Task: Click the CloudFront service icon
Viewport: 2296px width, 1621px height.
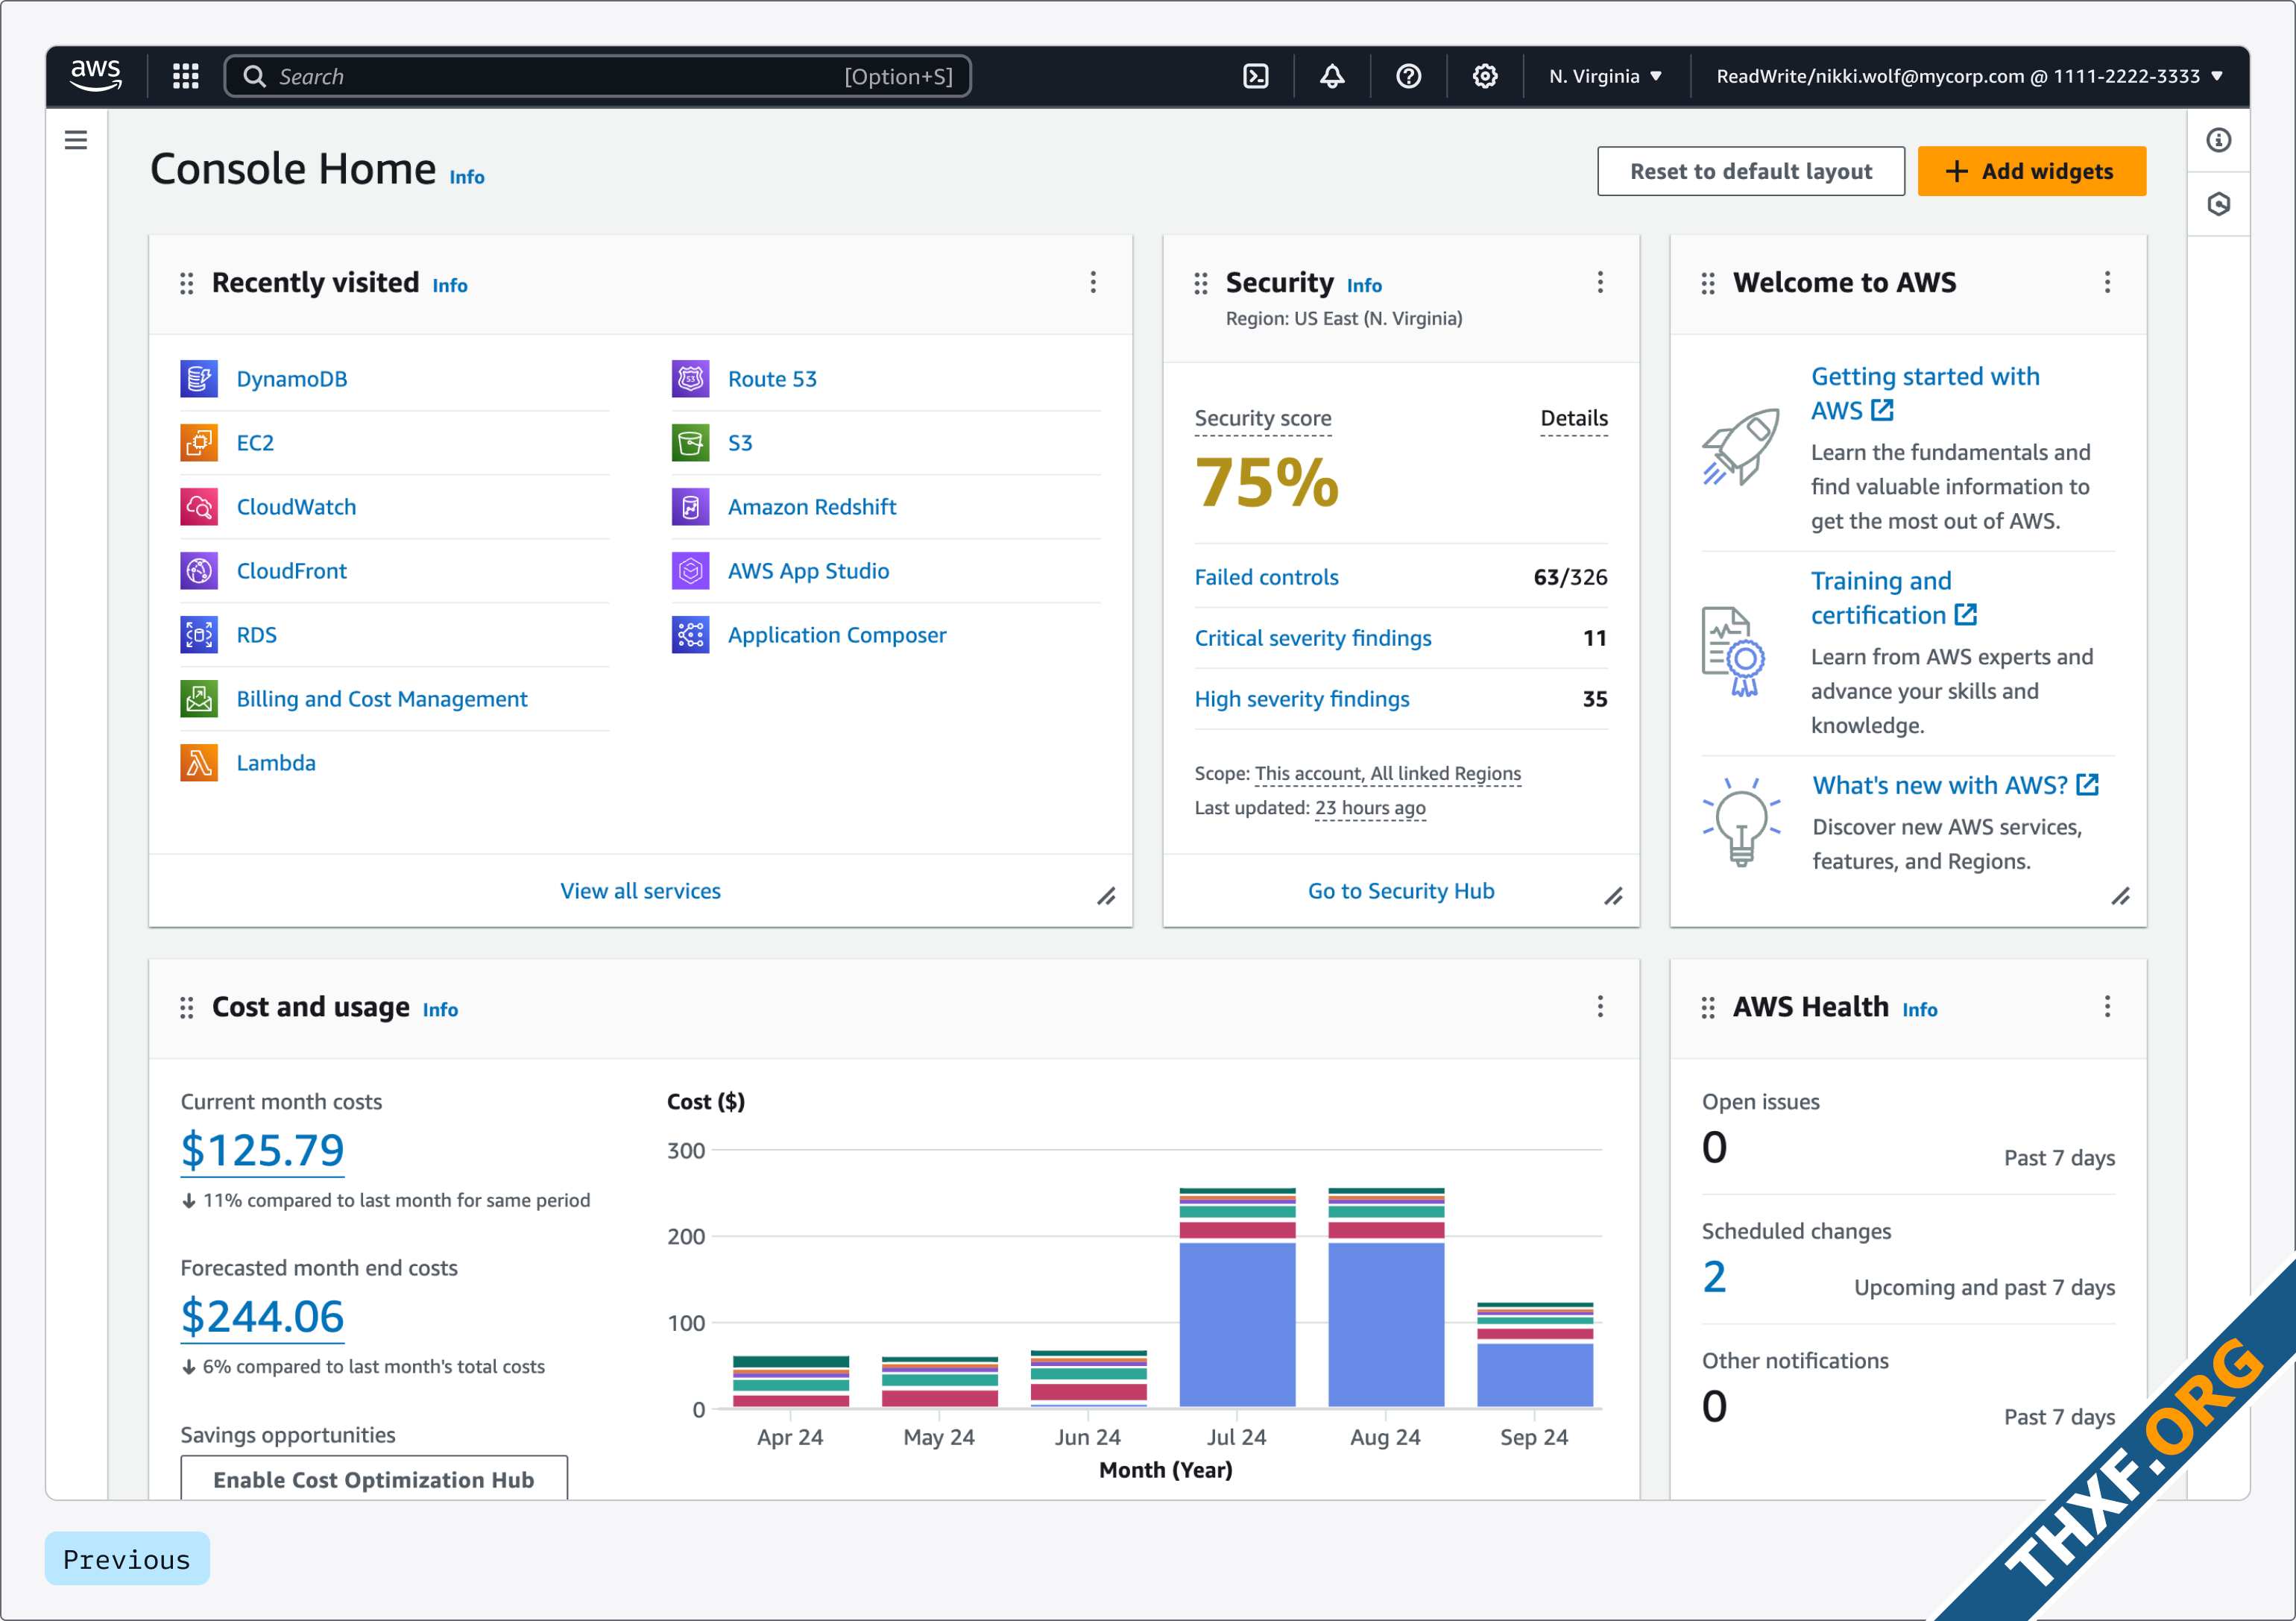Action: (199, 571)
